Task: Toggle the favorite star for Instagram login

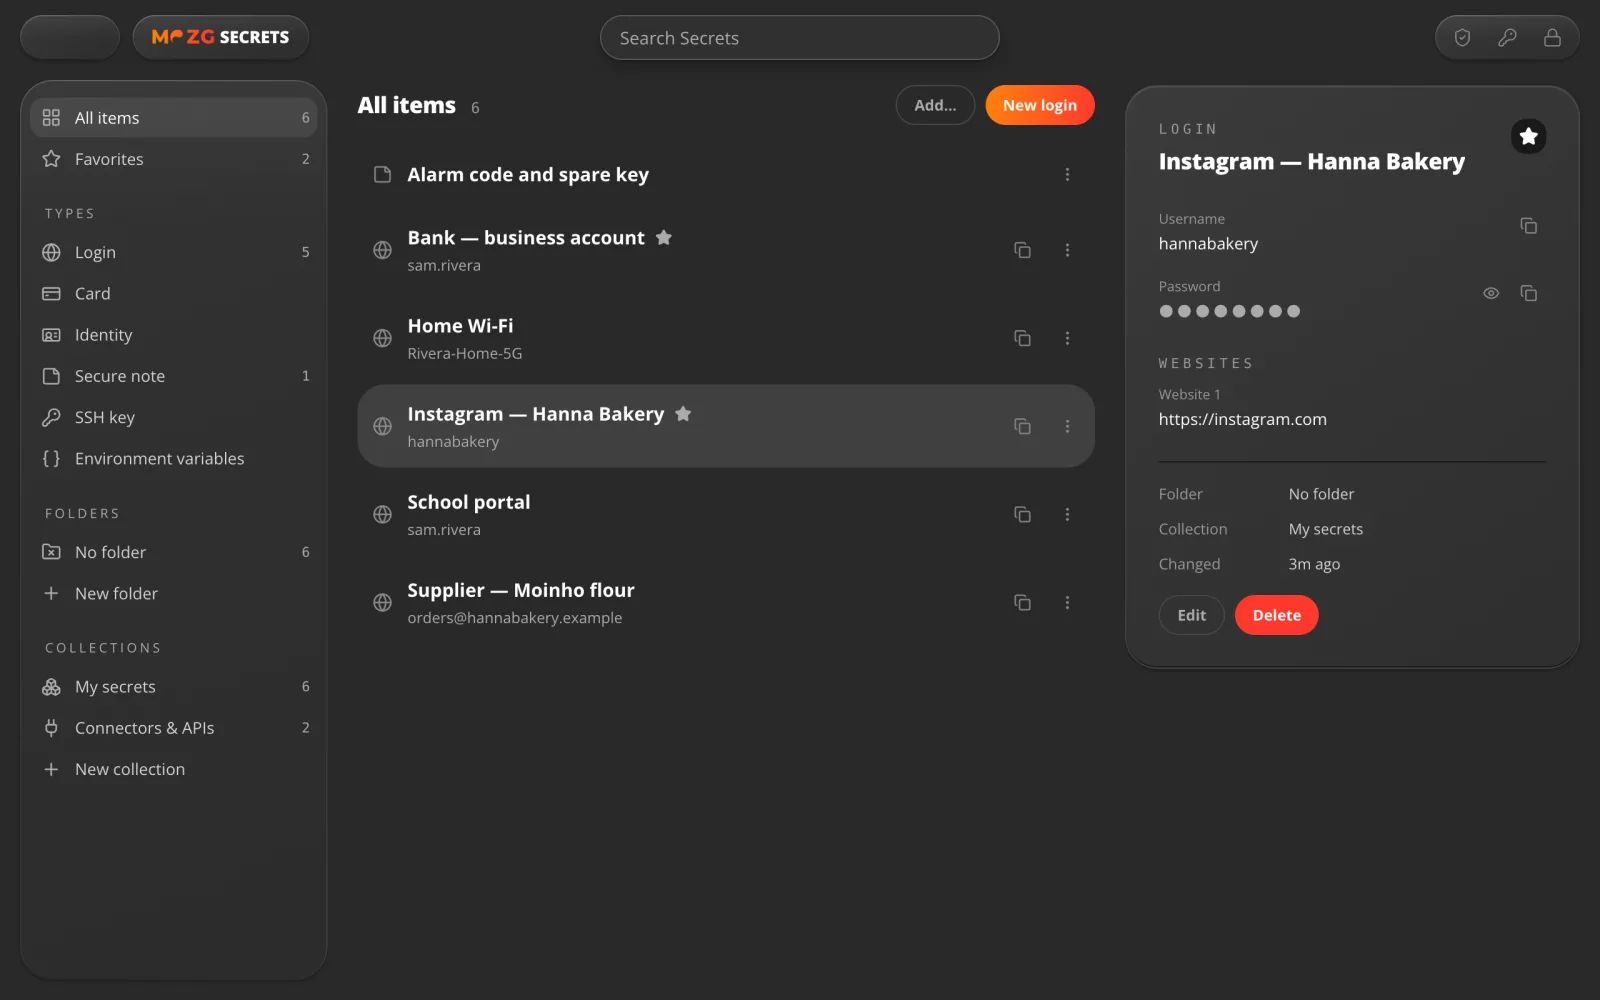Action: 1528,136
